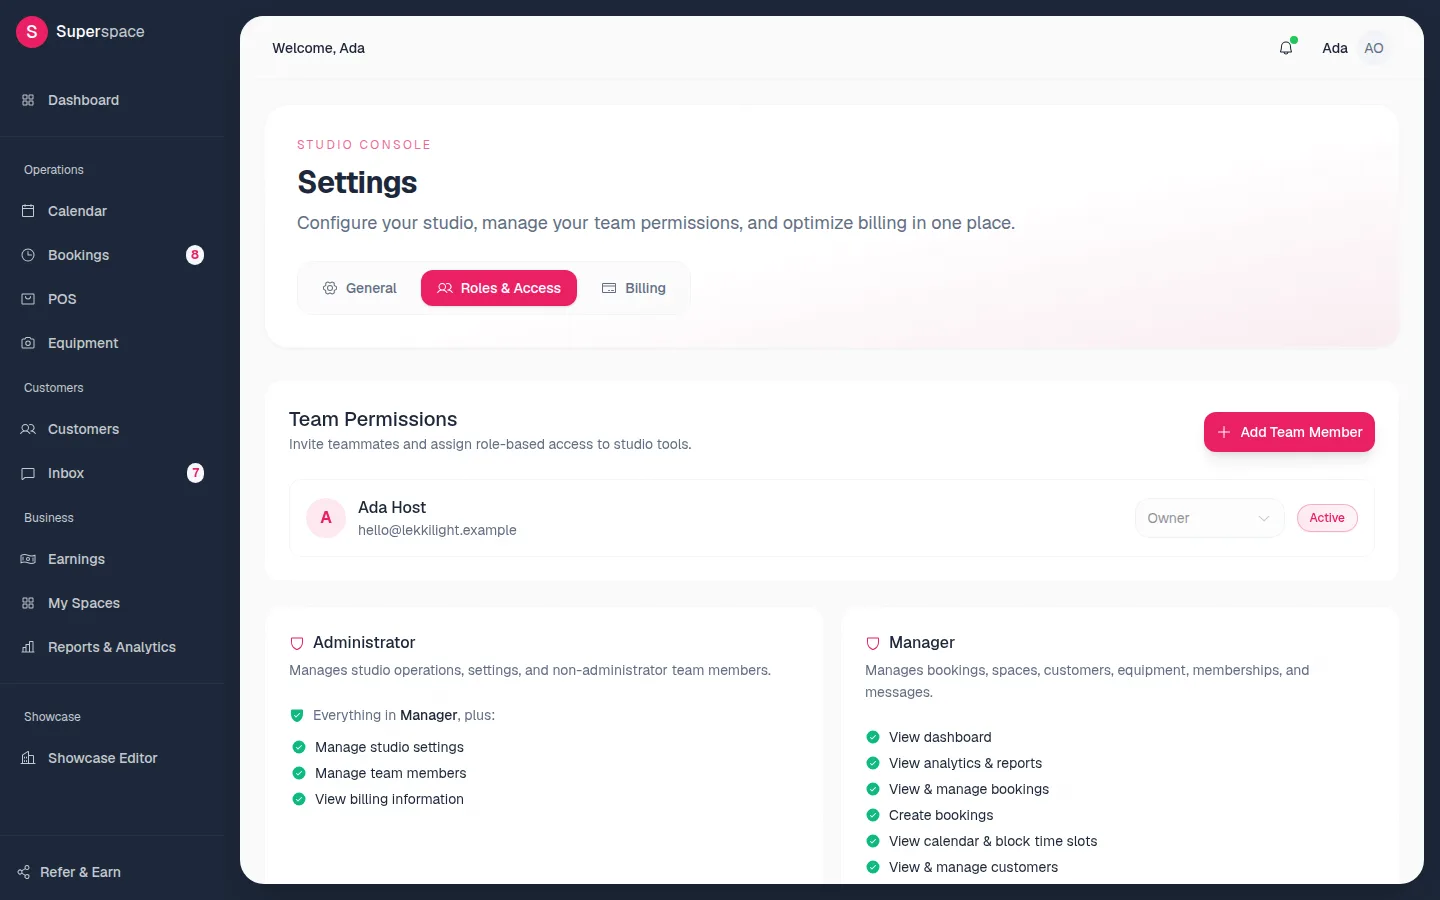Click the My Spaces icon
1440x900 pixels.
pos(28,603)
